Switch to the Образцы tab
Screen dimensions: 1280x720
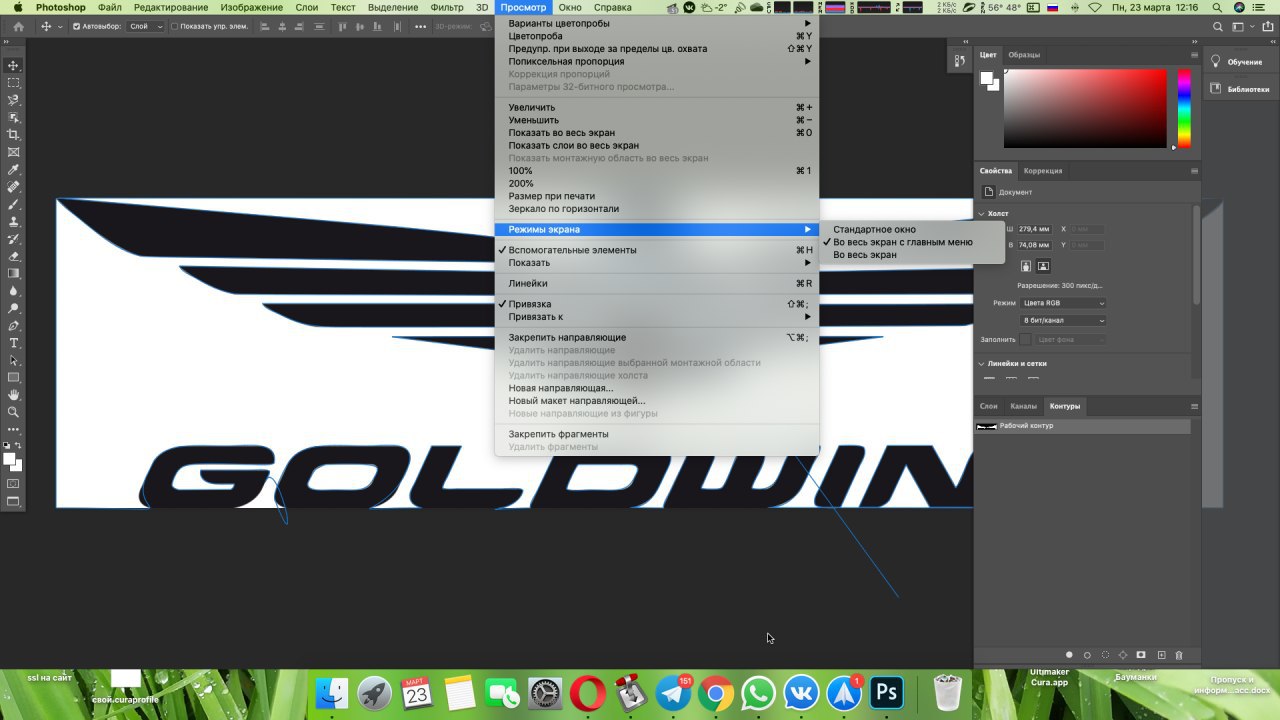tap(1024, 54)
